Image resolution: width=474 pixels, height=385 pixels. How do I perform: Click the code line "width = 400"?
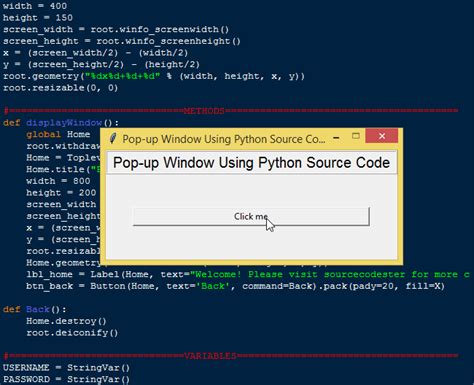35,6
